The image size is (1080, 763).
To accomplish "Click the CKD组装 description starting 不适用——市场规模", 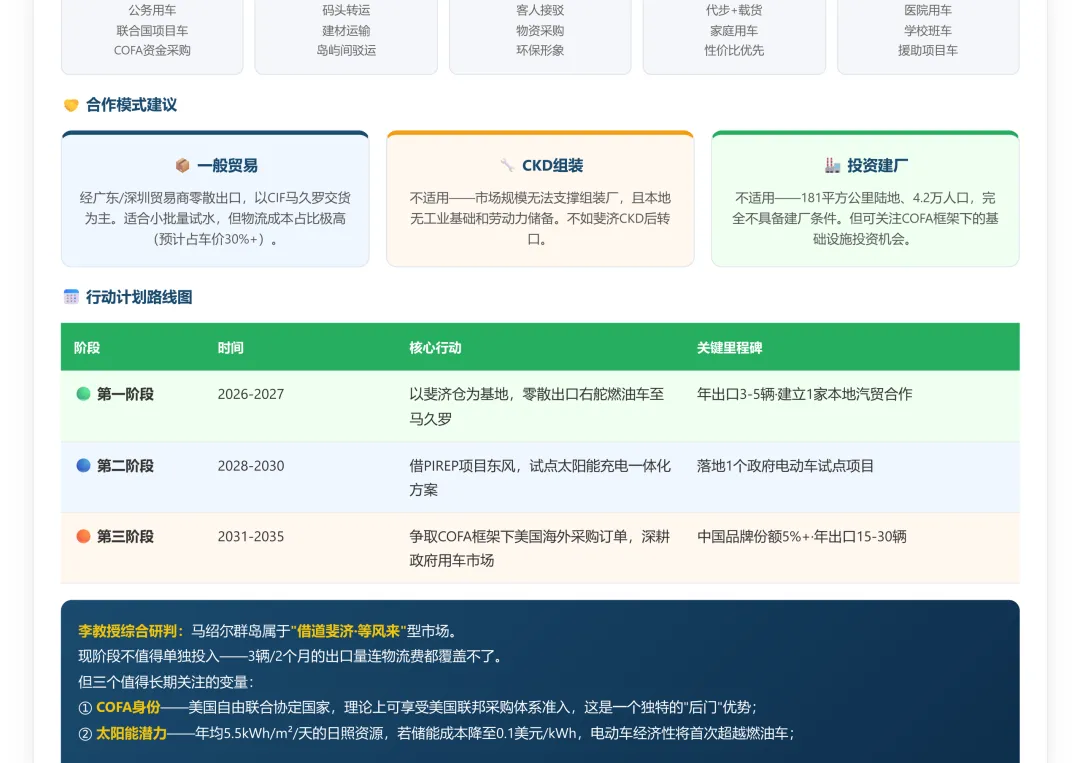I will pyautogui.click(x=540, y=218).
